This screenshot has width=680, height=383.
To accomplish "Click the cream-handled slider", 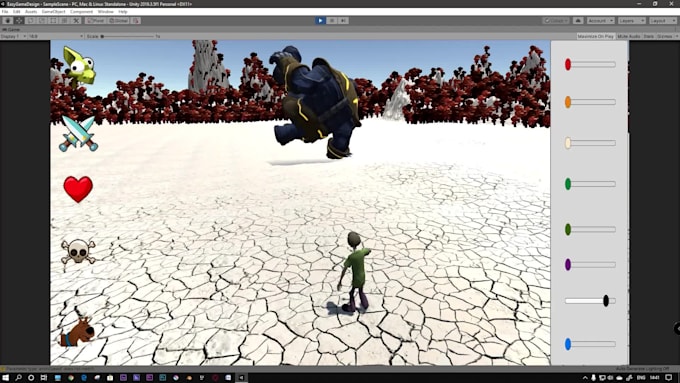I will 590,143.
